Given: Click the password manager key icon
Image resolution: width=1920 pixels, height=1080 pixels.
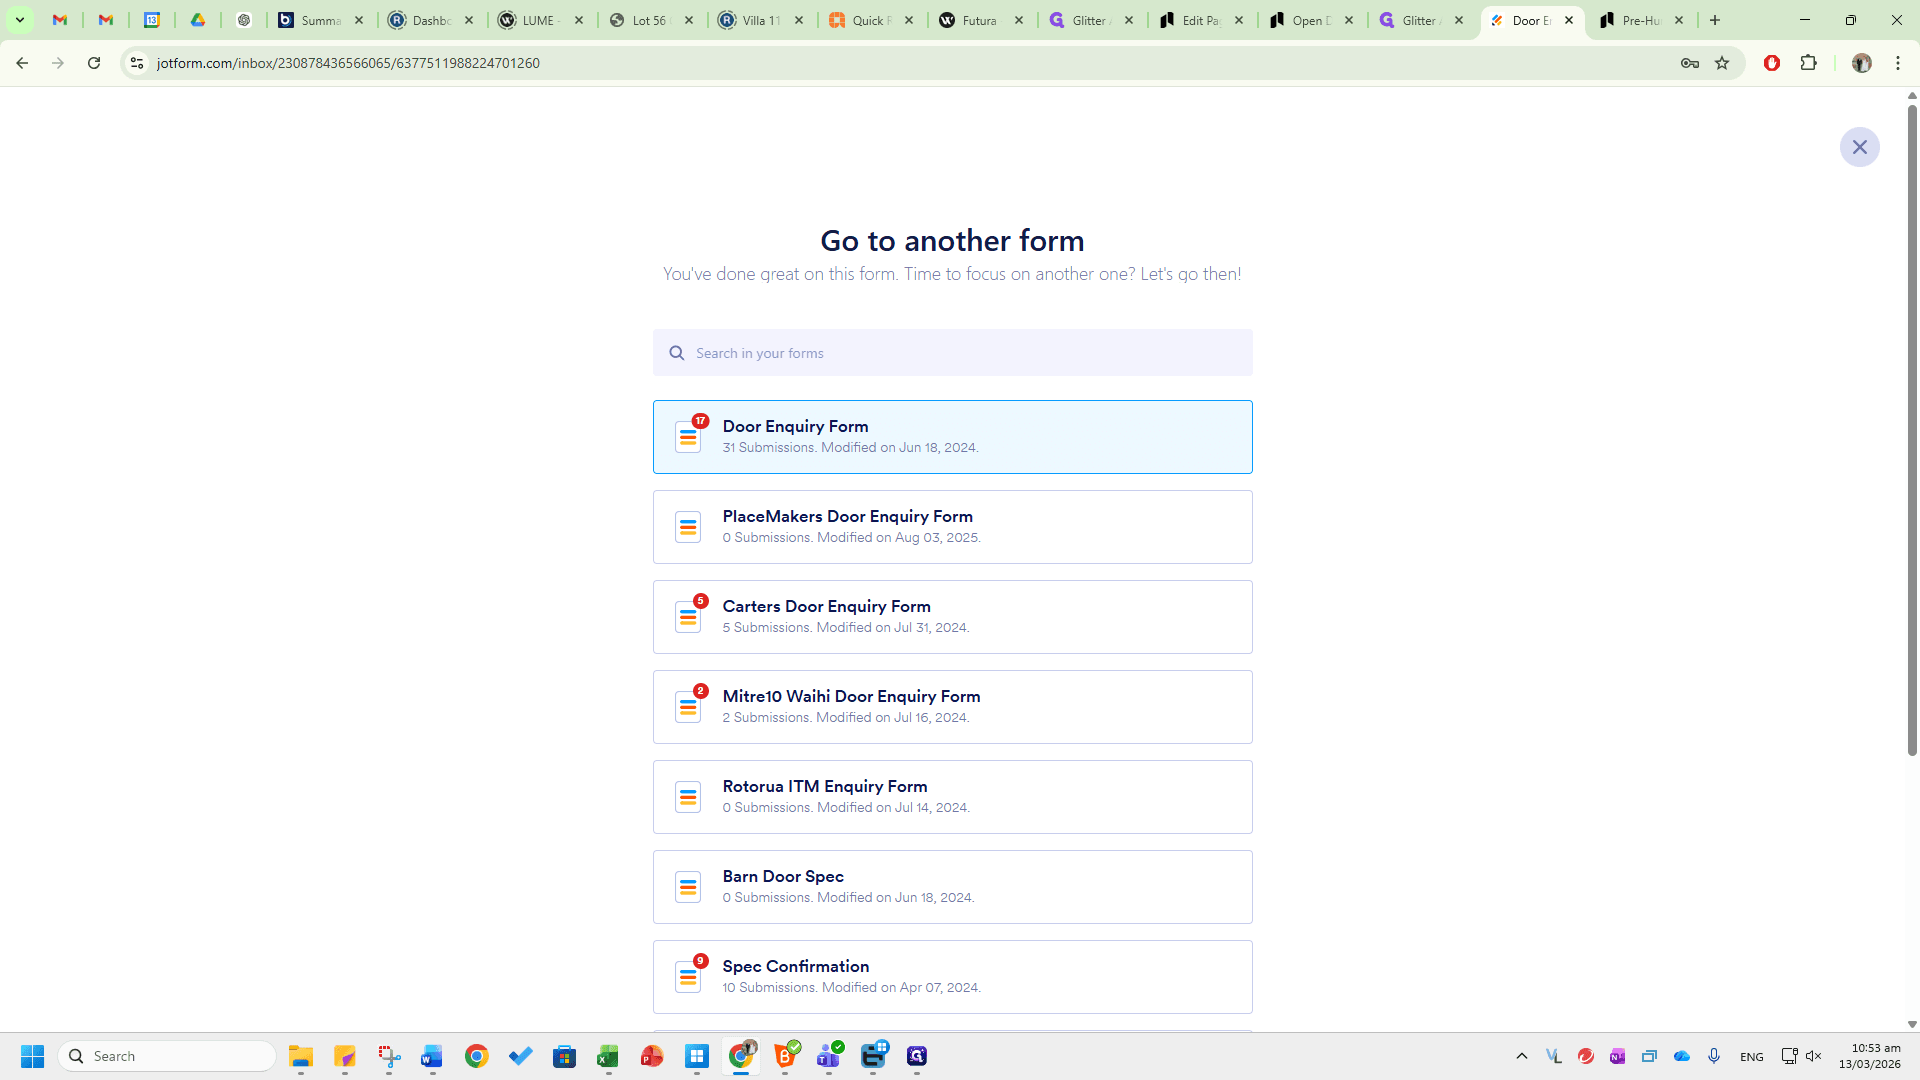Looking at the screenshot, I should click(x=1690, y=63).
